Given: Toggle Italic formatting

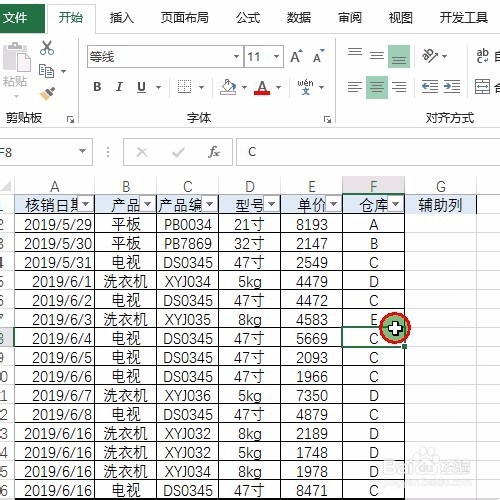Looking at the screenshot, I should (119, 87).
